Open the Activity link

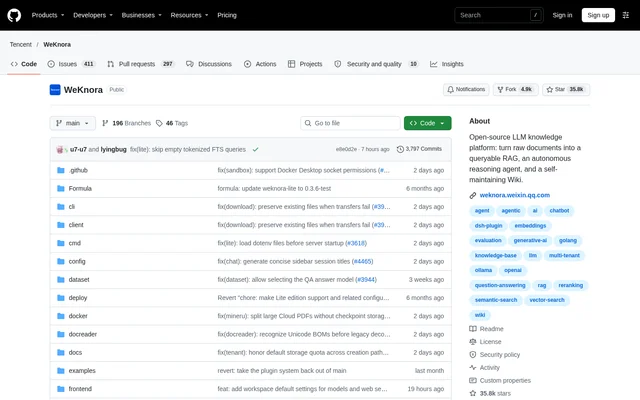tap(484, 368)
